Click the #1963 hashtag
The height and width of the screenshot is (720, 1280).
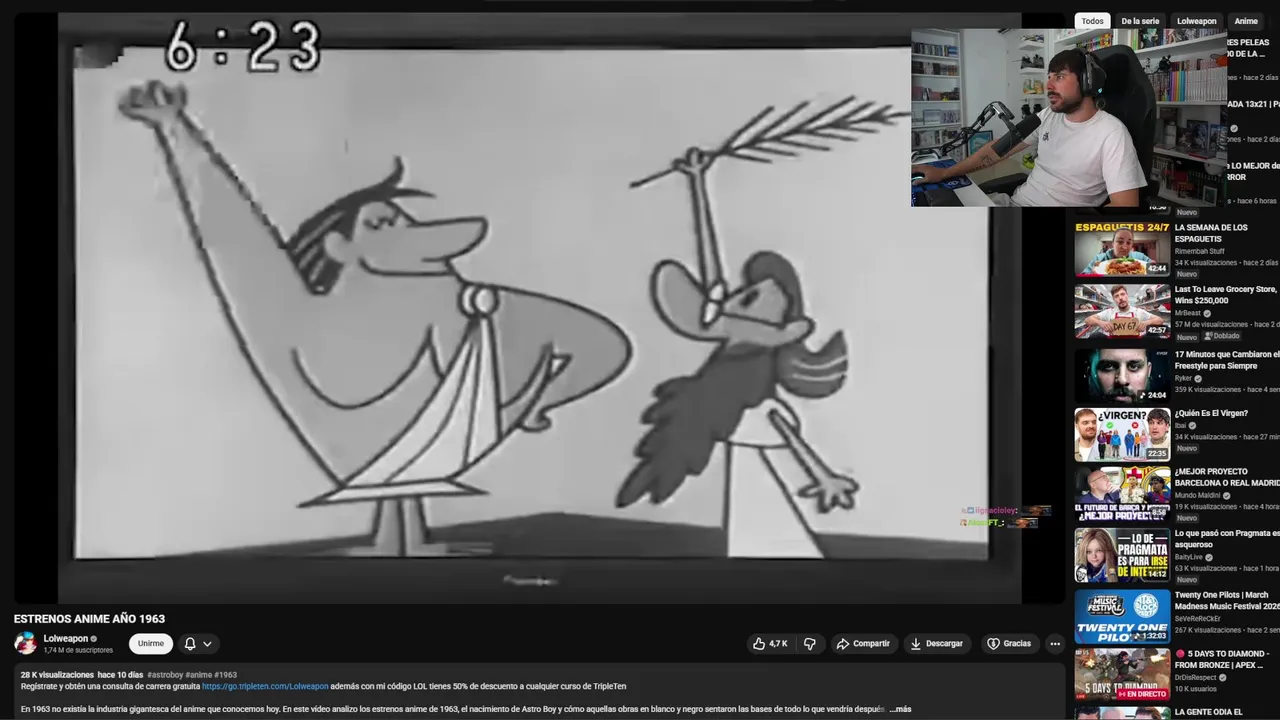coord(226,675)
